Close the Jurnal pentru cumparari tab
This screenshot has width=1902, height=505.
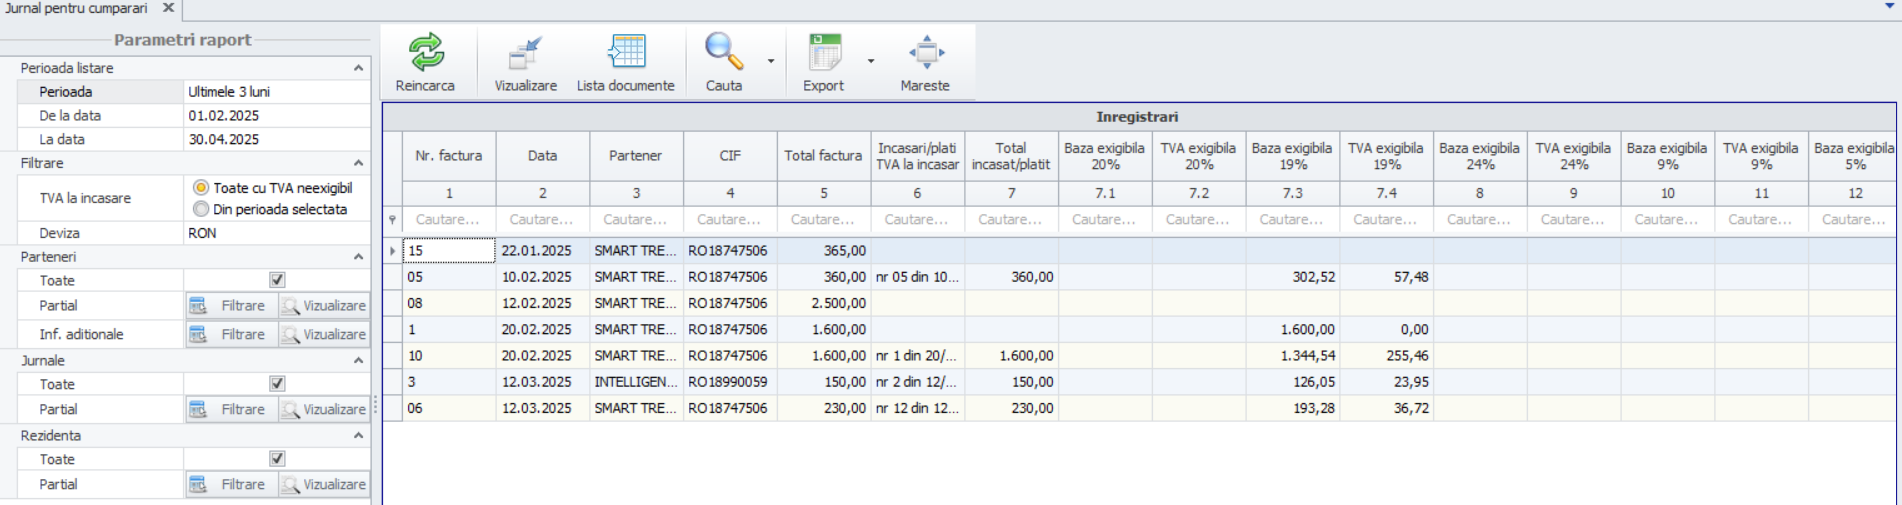(x=168, y=8)
